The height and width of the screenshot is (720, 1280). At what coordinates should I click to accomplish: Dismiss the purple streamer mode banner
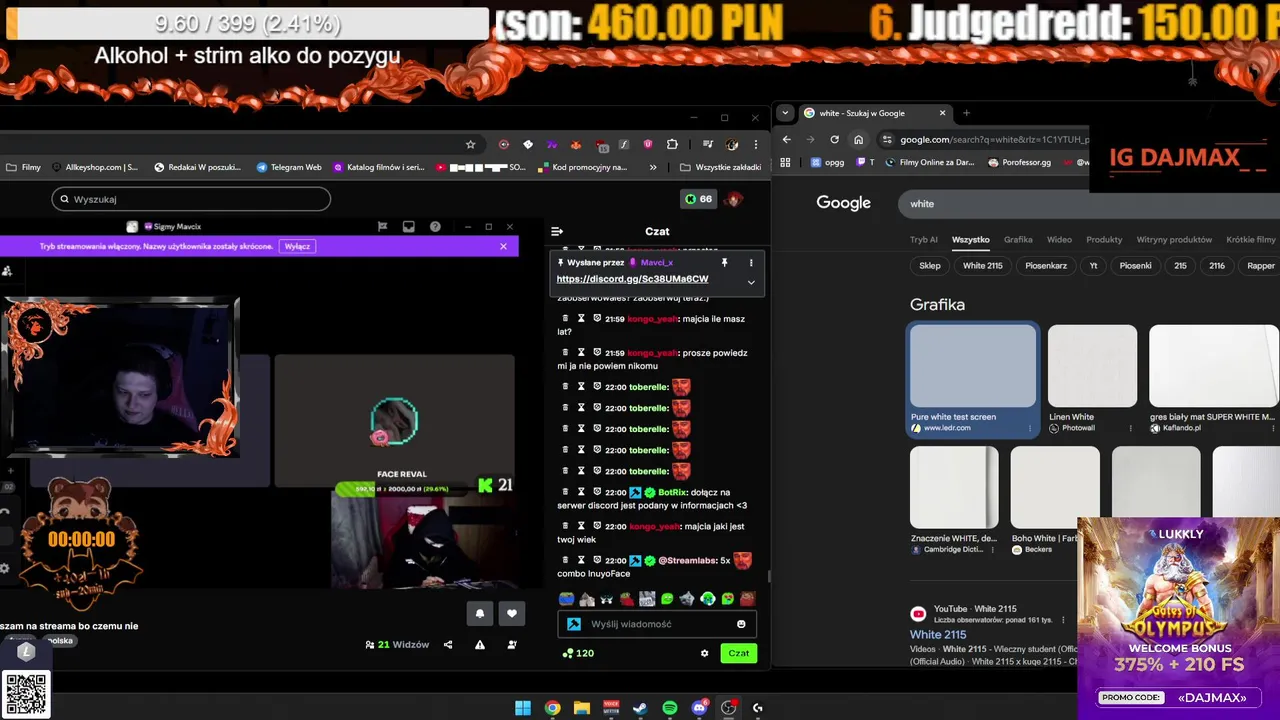coord(503,246)
